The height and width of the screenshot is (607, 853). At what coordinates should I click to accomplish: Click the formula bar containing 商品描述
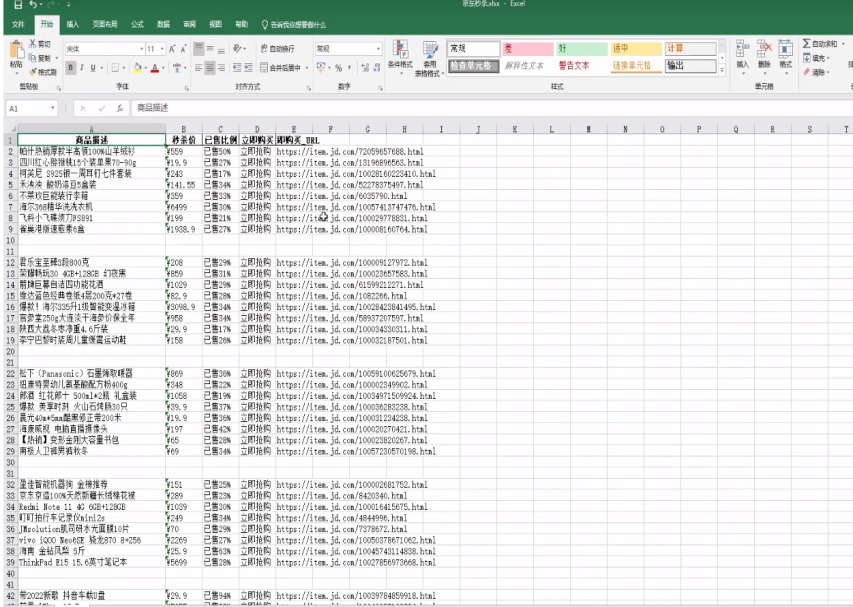coord(490,108)
